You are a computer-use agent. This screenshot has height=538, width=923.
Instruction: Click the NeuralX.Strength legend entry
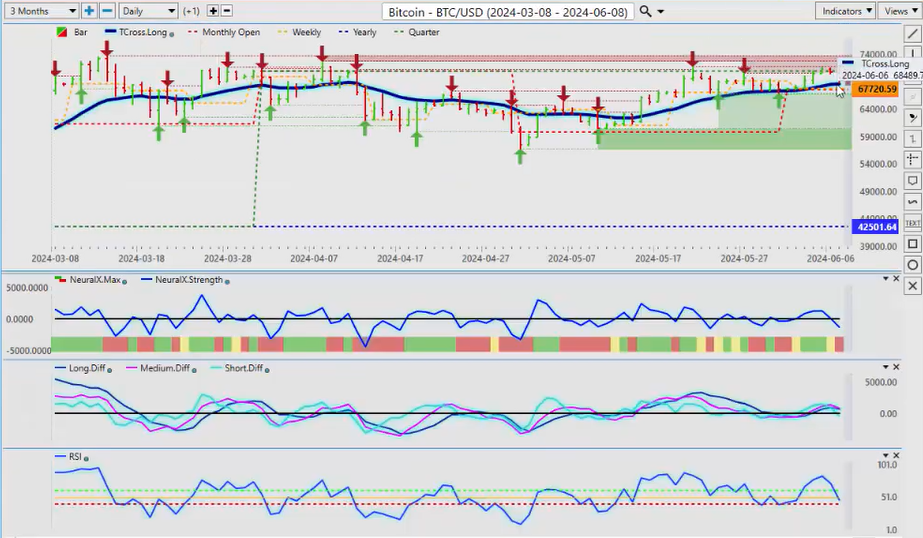[x=182, y=280]
